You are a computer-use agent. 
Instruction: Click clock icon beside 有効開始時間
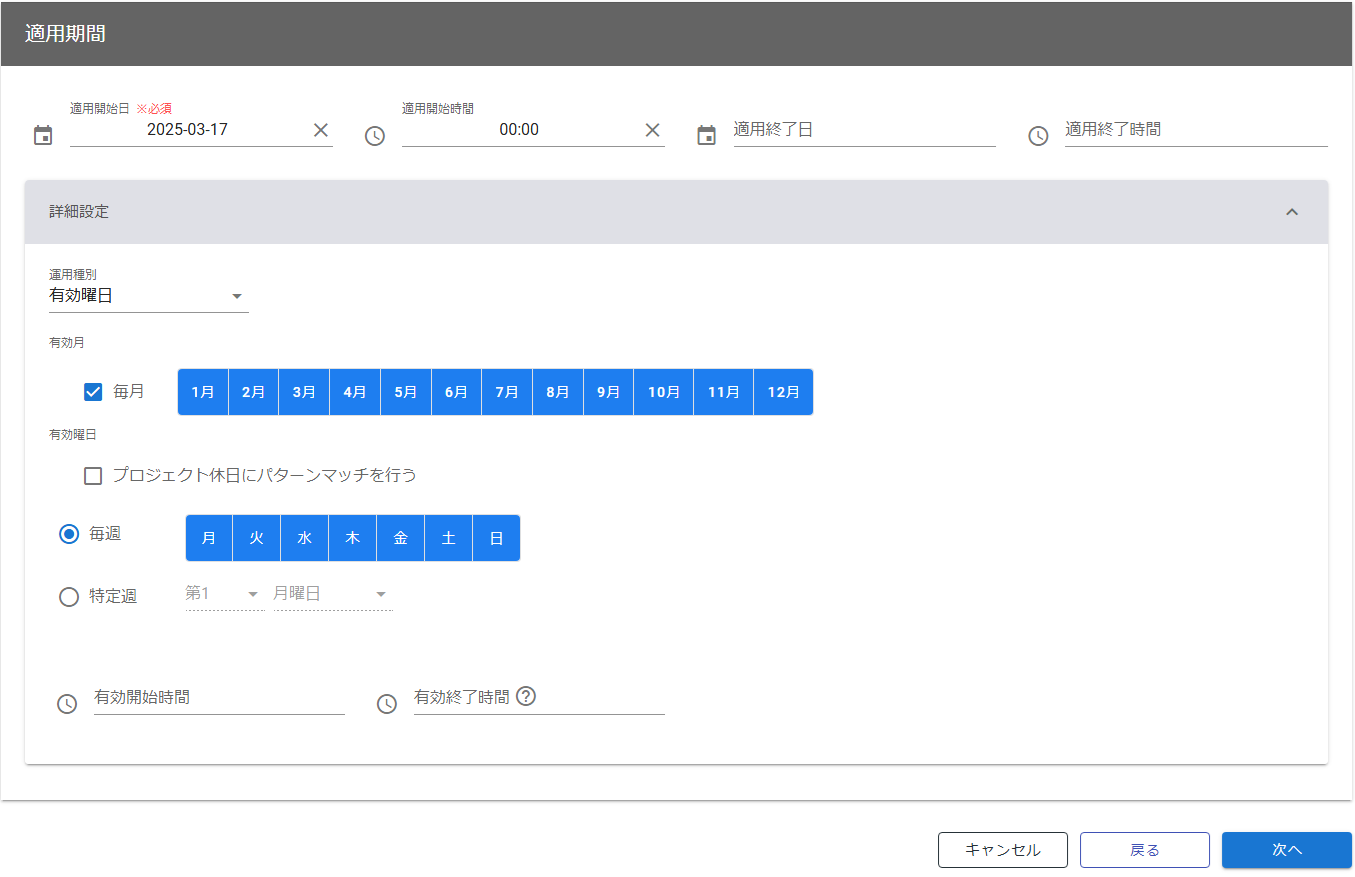click(x=67, y=704)
